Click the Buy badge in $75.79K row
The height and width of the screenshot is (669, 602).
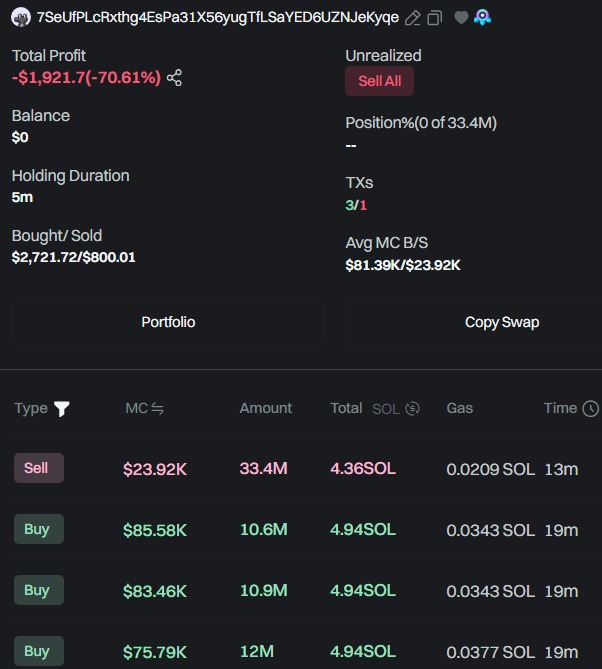pyautogui.click(x=39, y=651)
